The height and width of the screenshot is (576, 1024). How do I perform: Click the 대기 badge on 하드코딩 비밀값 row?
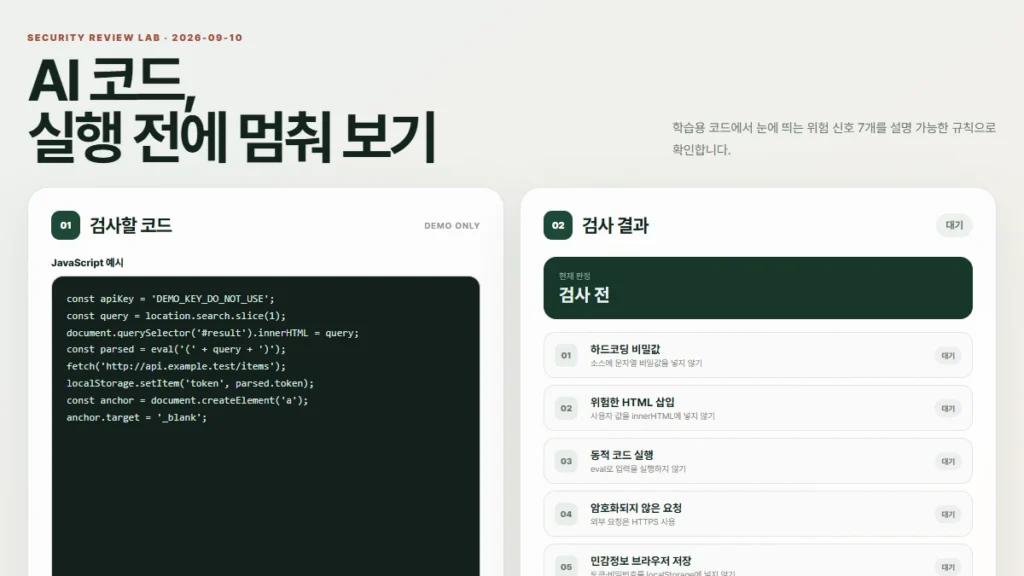[948, 355]
